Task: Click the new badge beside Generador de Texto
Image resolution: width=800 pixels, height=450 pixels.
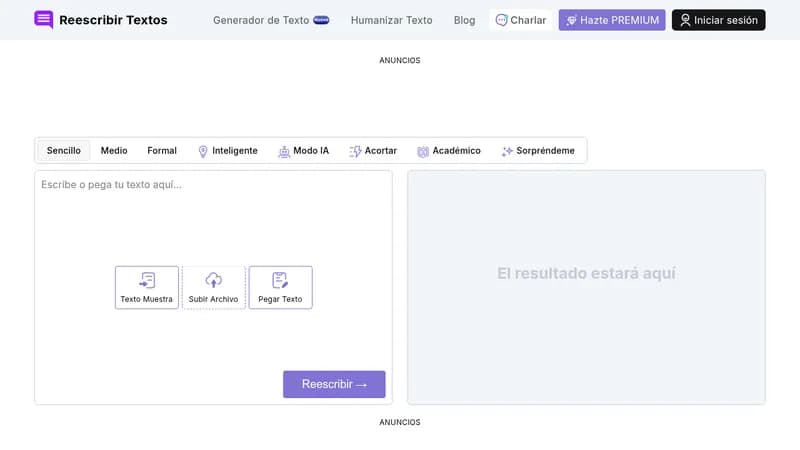Action: tap(321, 20)
